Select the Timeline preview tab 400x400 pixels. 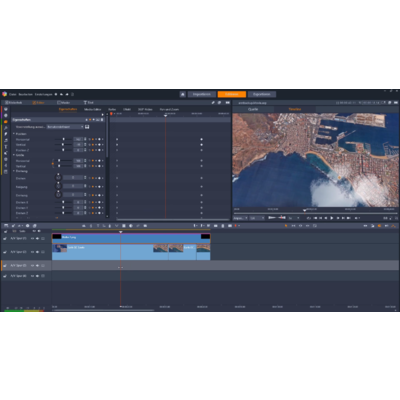(295, 109)
